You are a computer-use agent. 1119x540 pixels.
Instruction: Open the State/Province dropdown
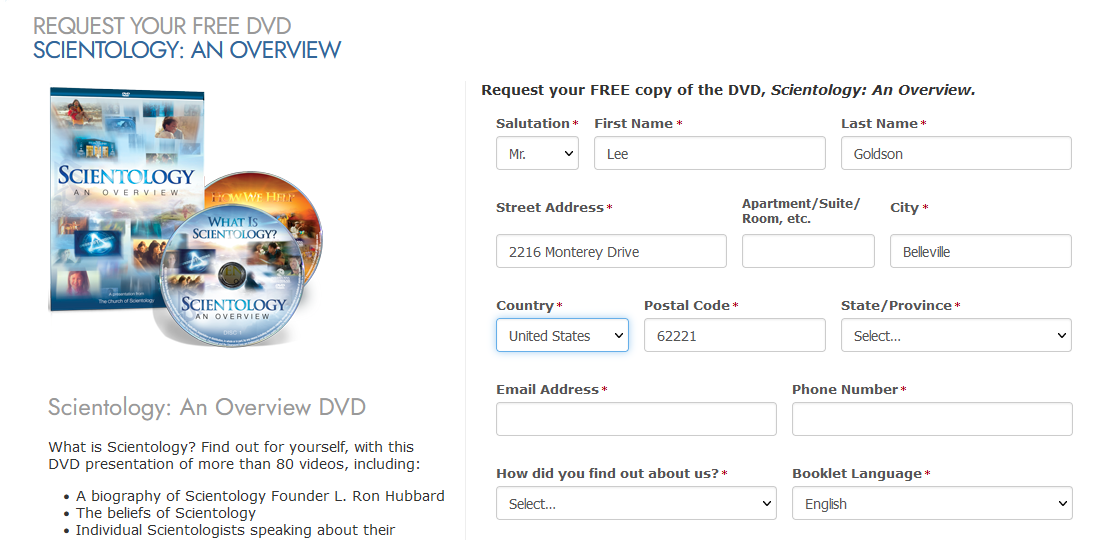pos(955,336)
